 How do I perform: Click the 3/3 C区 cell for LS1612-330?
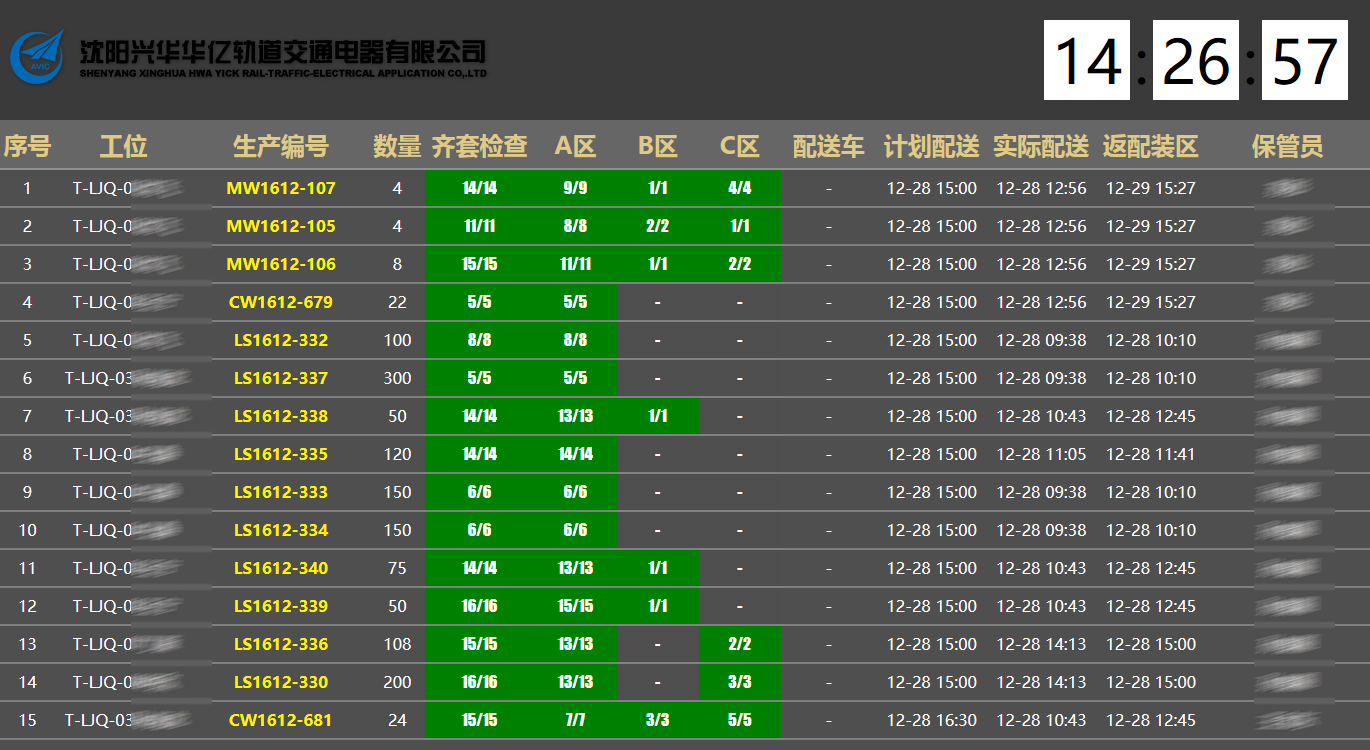click(739, 682)
